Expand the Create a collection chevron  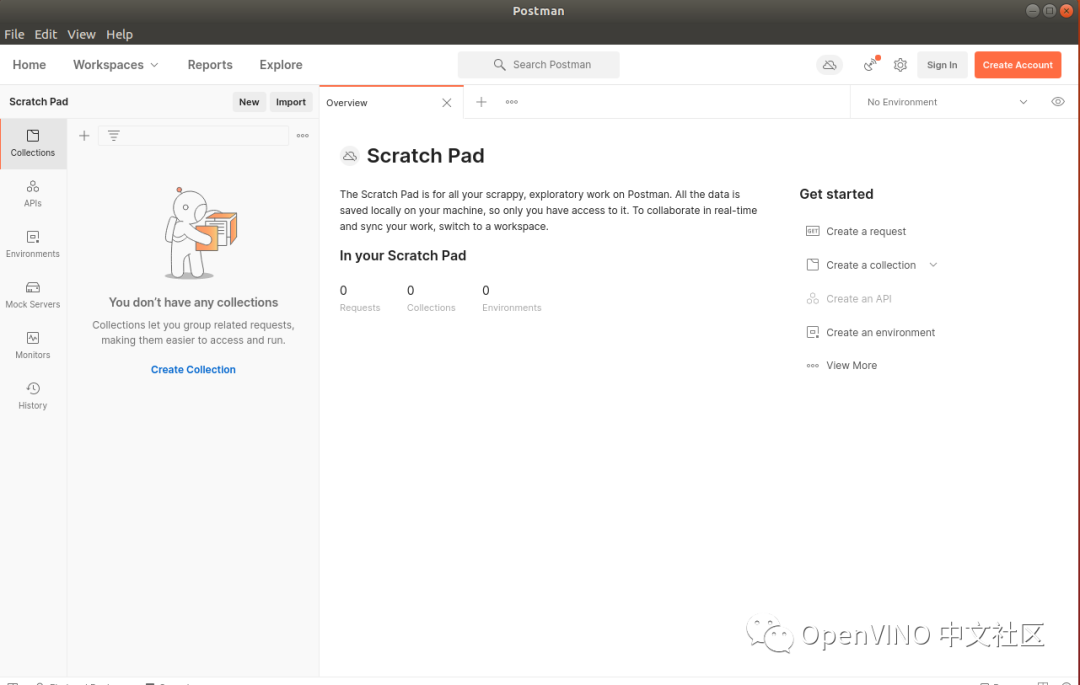(x=933, y=265)
